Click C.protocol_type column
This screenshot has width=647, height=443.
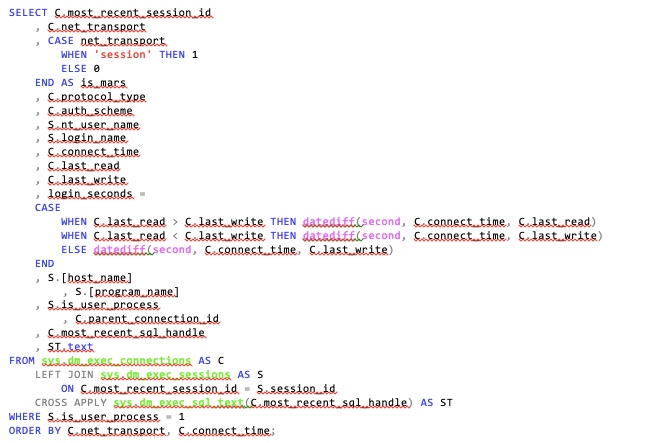(97, 97)
